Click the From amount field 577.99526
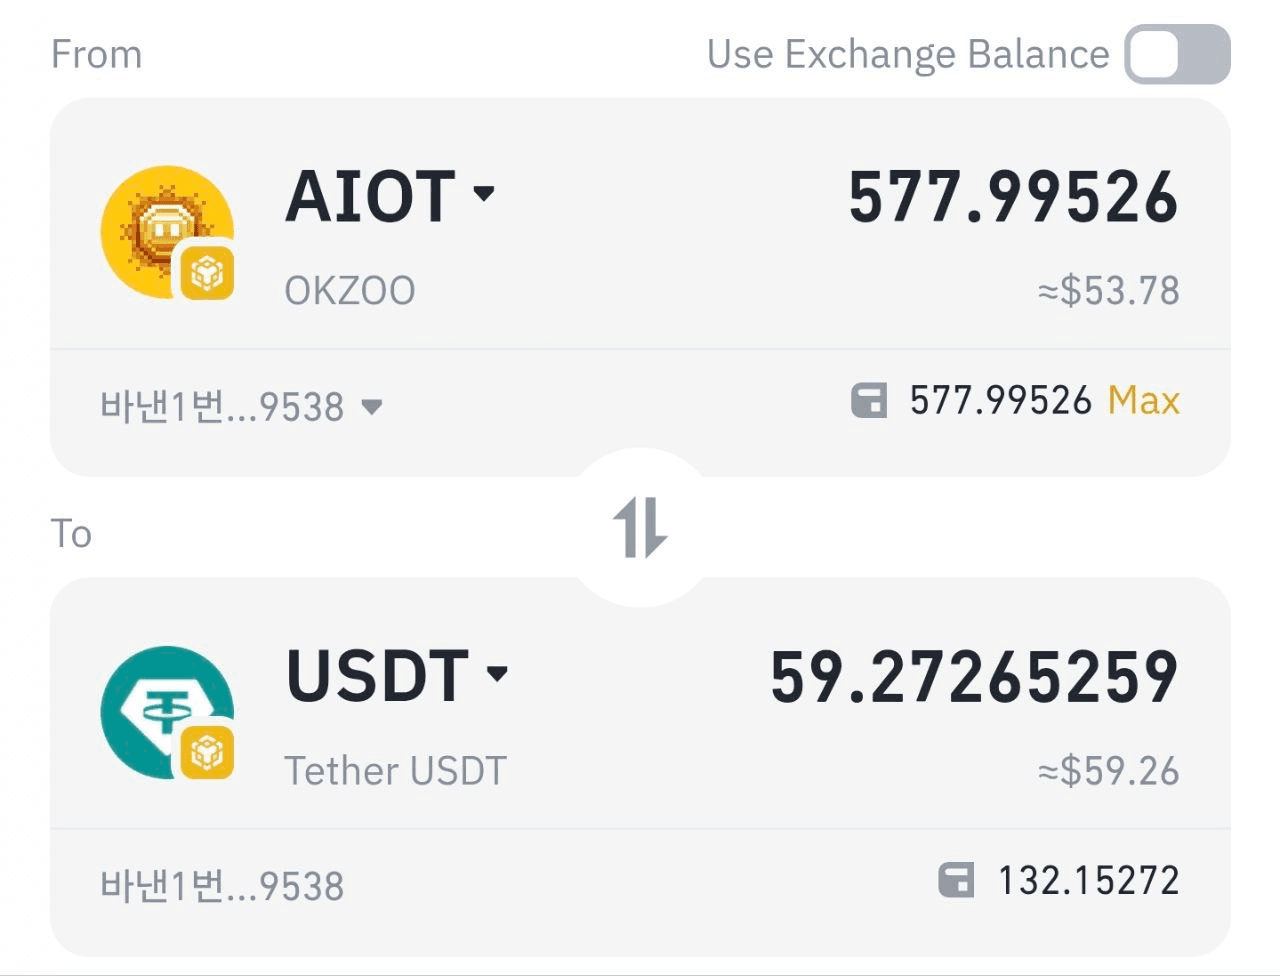This screenshot has height=976, width=1280. (1013, 197)
